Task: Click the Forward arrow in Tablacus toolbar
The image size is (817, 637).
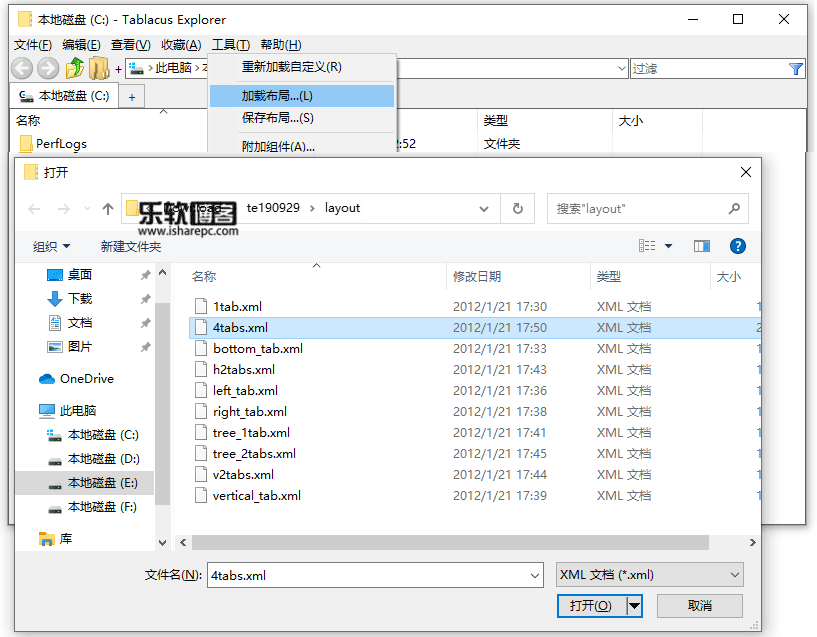Action: click(48, 68)
